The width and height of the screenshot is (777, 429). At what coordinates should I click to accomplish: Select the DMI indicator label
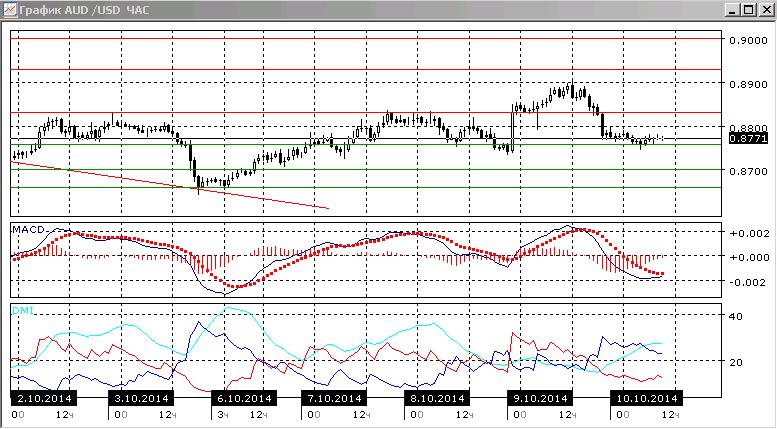23,311
